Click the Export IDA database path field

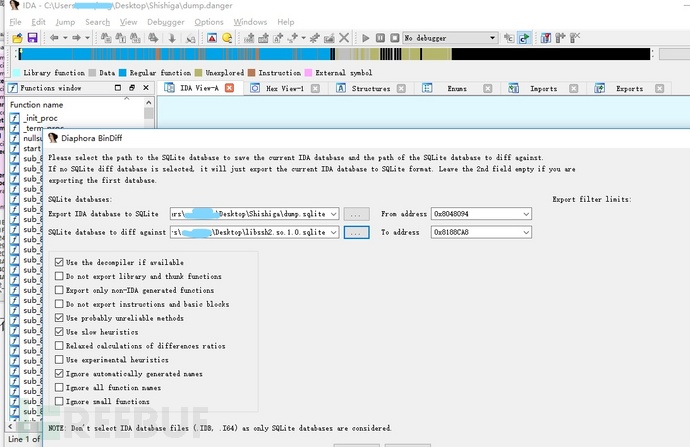point(250,213)
